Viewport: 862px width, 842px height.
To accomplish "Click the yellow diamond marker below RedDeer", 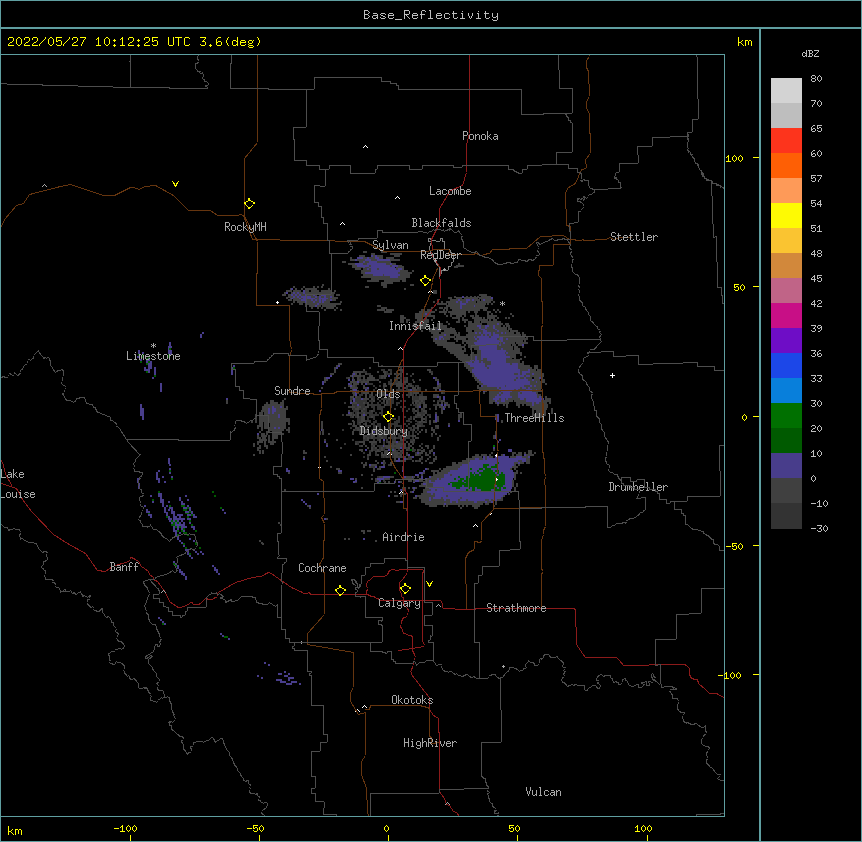I will point(426,281).
